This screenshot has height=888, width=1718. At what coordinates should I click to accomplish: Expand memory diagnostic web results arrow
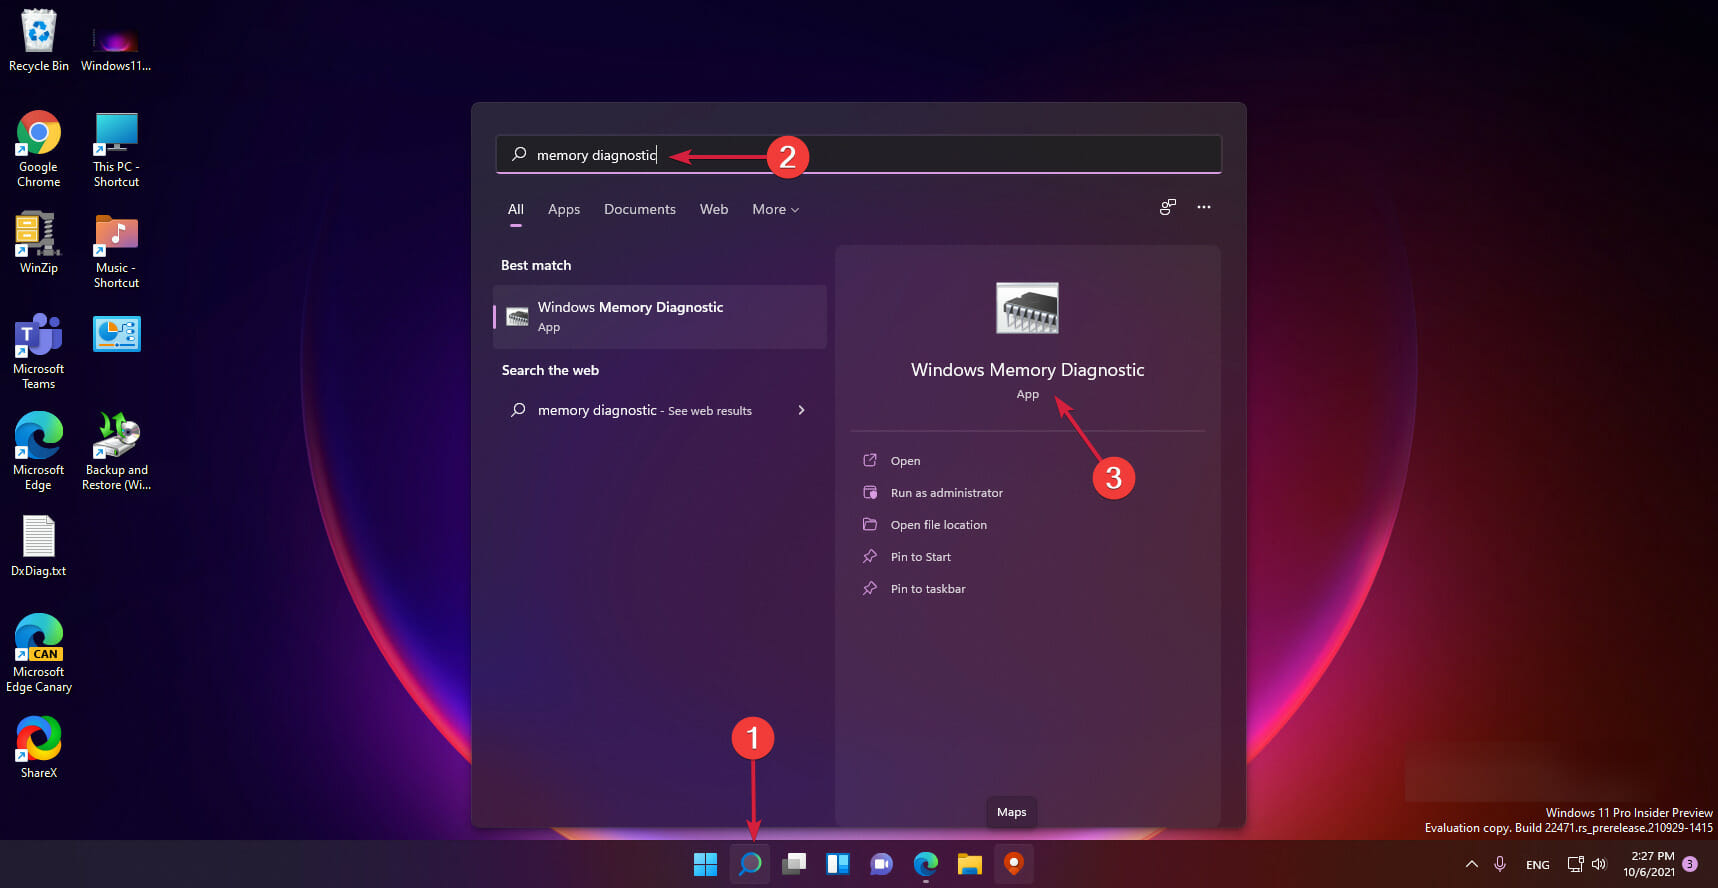(801, 410)
